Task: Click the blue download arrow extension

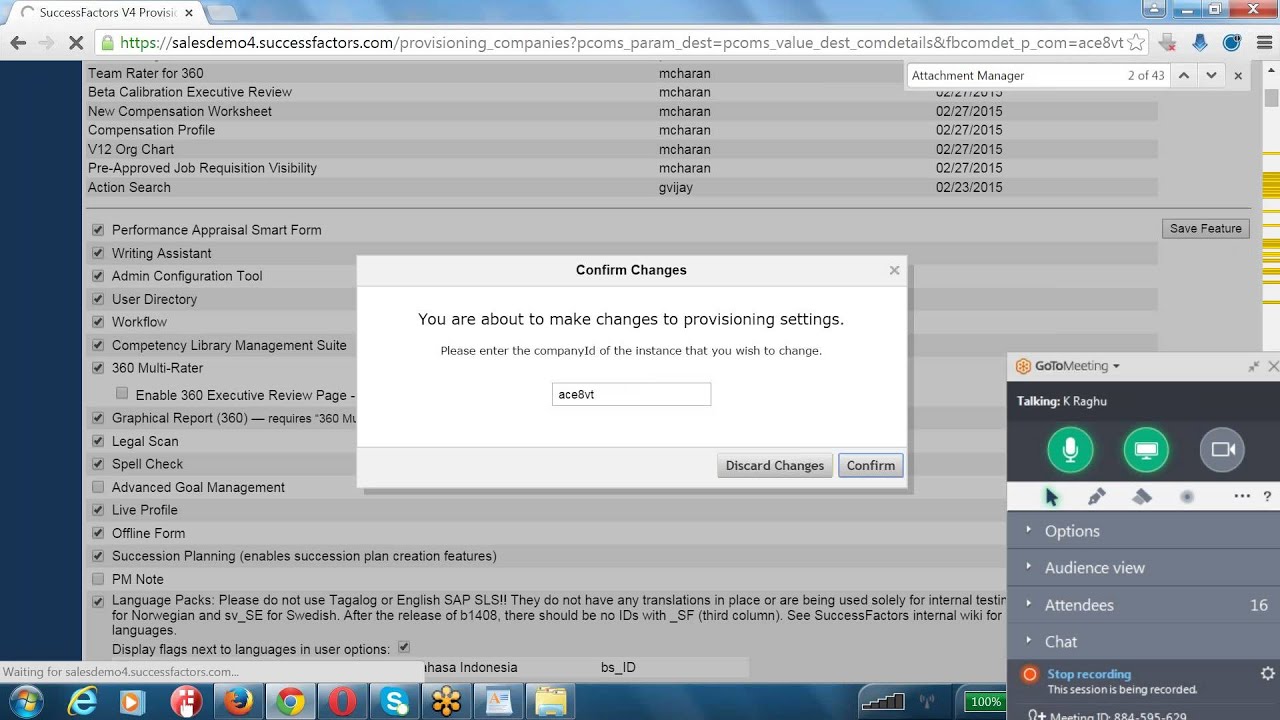Action: [1200, 43]
